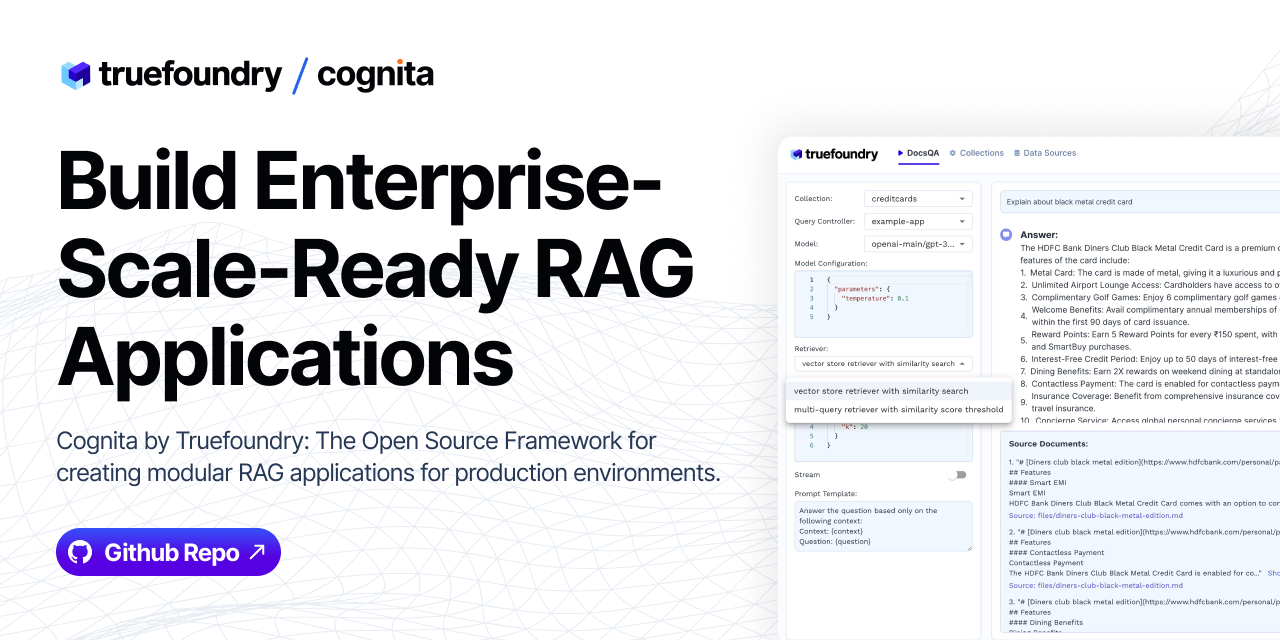1280x640 pixels.
Task: Click into the Model Configuration JSON editor
Action: pyautogui.click(x=883, y=304)
